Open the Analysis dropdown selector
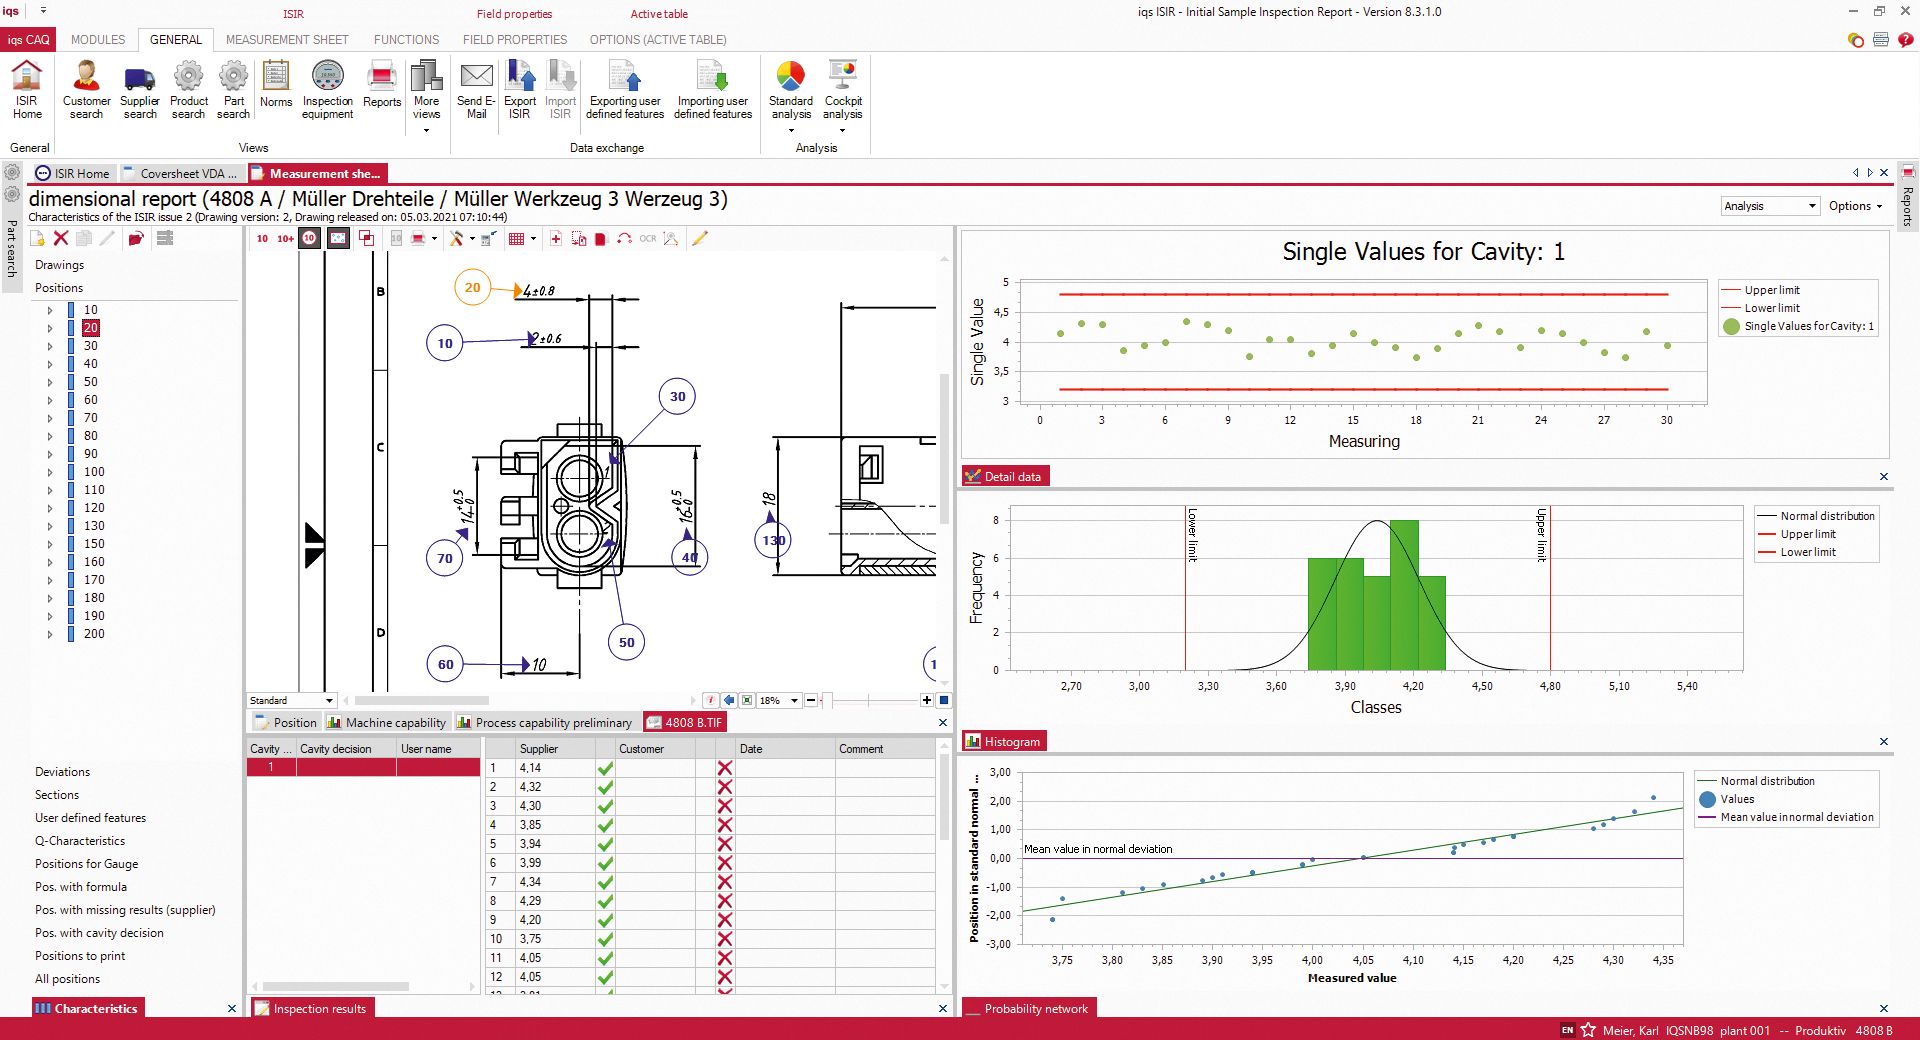 (1770, 205)
